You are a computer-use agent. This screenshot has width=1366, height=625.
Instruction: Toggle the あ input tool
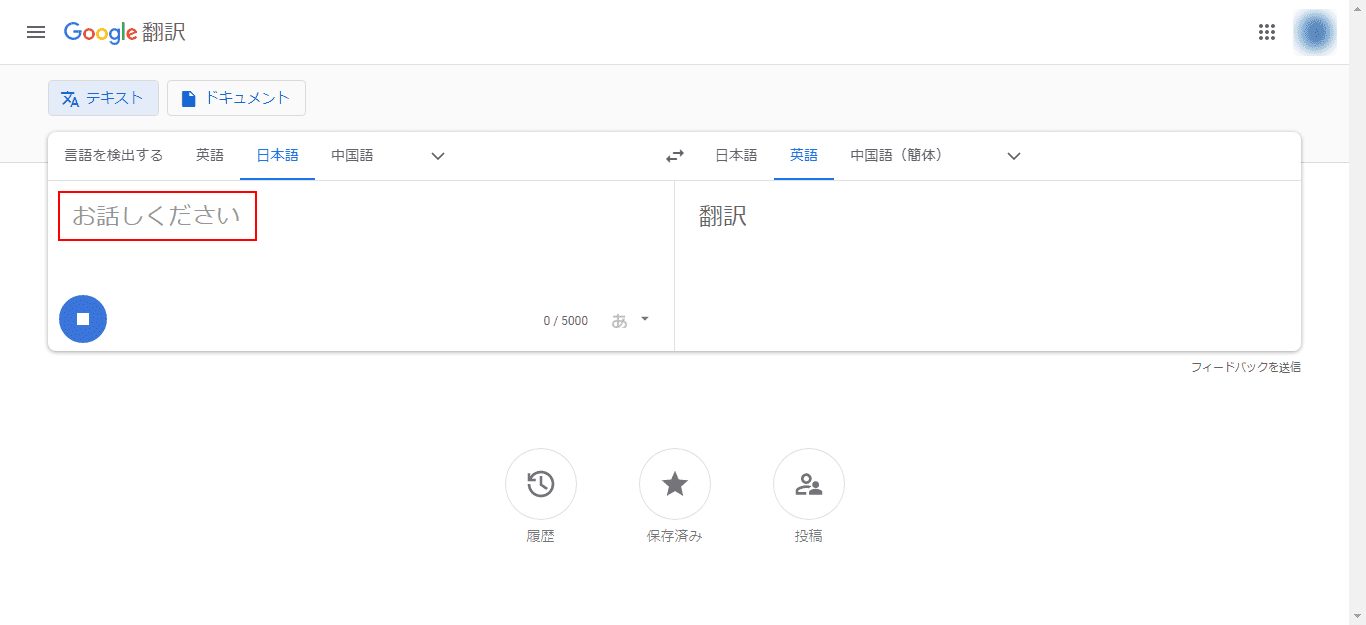click(619, 321)
